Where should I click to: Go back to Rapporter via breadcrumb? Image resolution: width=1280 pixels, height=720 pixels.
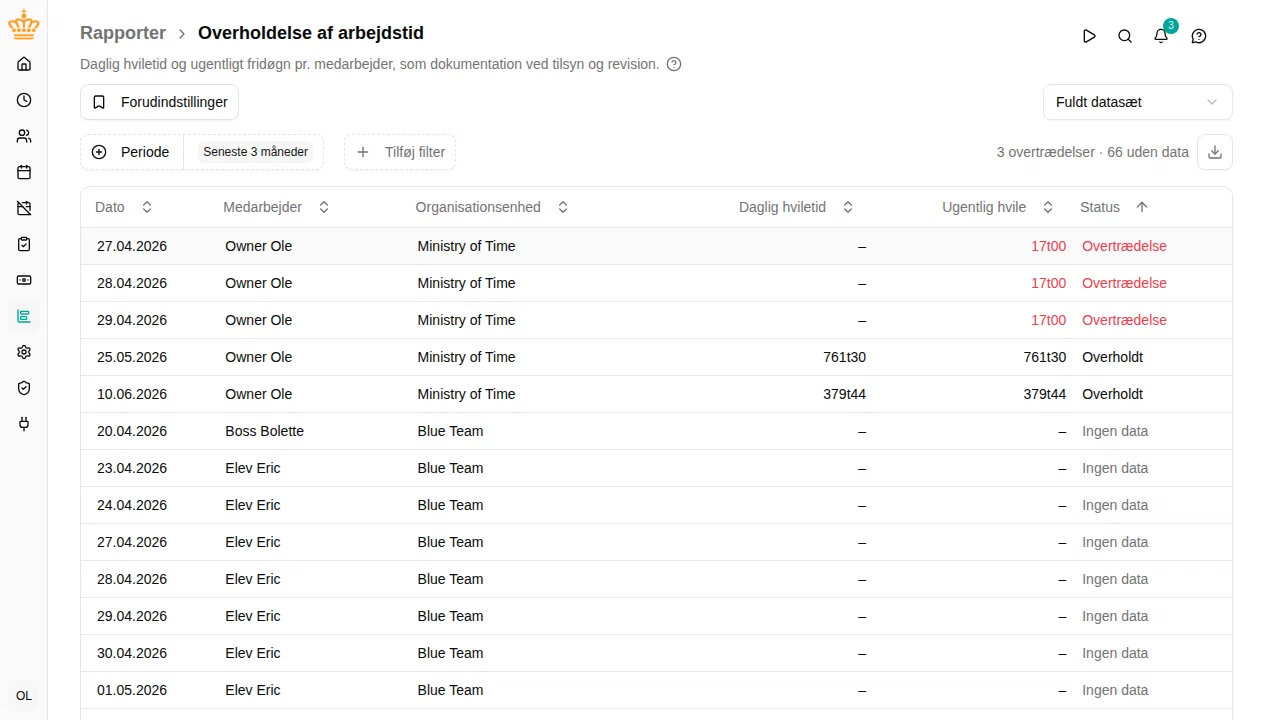(123, 33)
